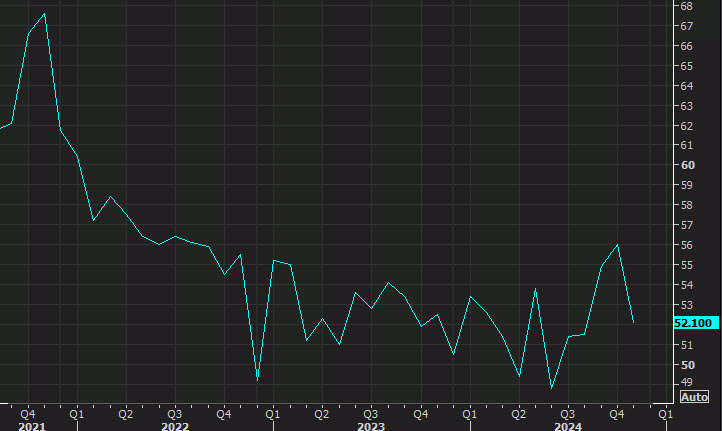This screenshot has width=722, height=431.
Task: Click the 53 value on the price axis
Action: pyautogui.click(x=687, y=305)
